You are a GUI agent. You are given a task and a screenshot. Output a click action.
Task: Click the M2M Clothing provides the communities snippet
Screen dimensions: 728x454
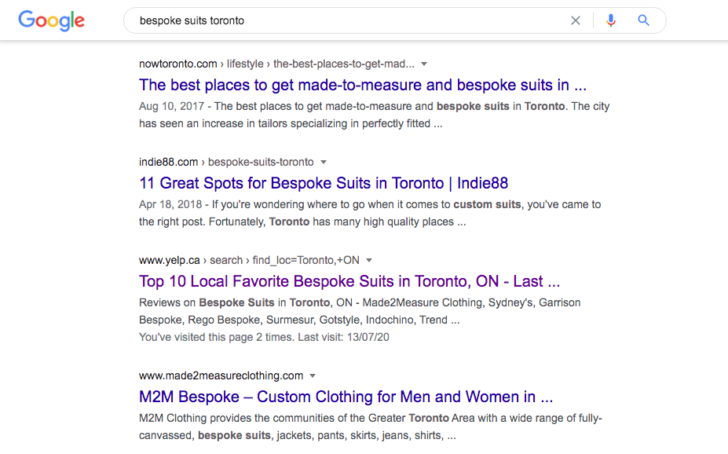(370, 427)
